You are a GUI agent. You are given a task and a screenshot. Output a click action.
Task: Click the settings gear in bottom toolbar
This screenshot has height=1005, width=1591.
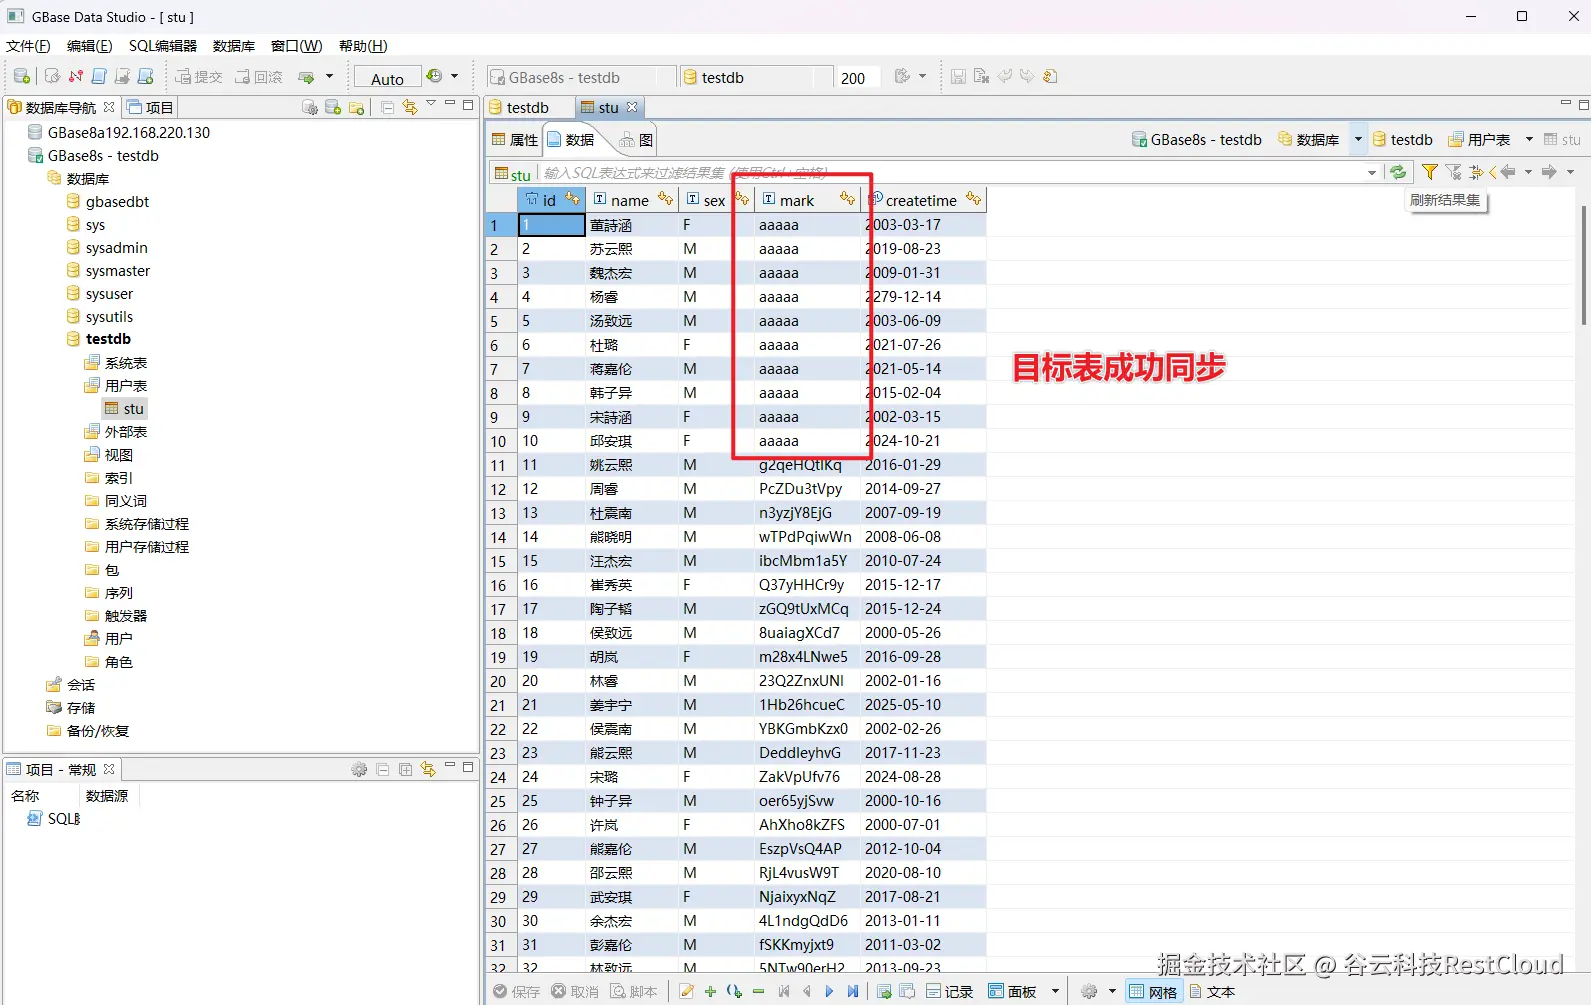pyautogui.click(x=1089, y=992)
